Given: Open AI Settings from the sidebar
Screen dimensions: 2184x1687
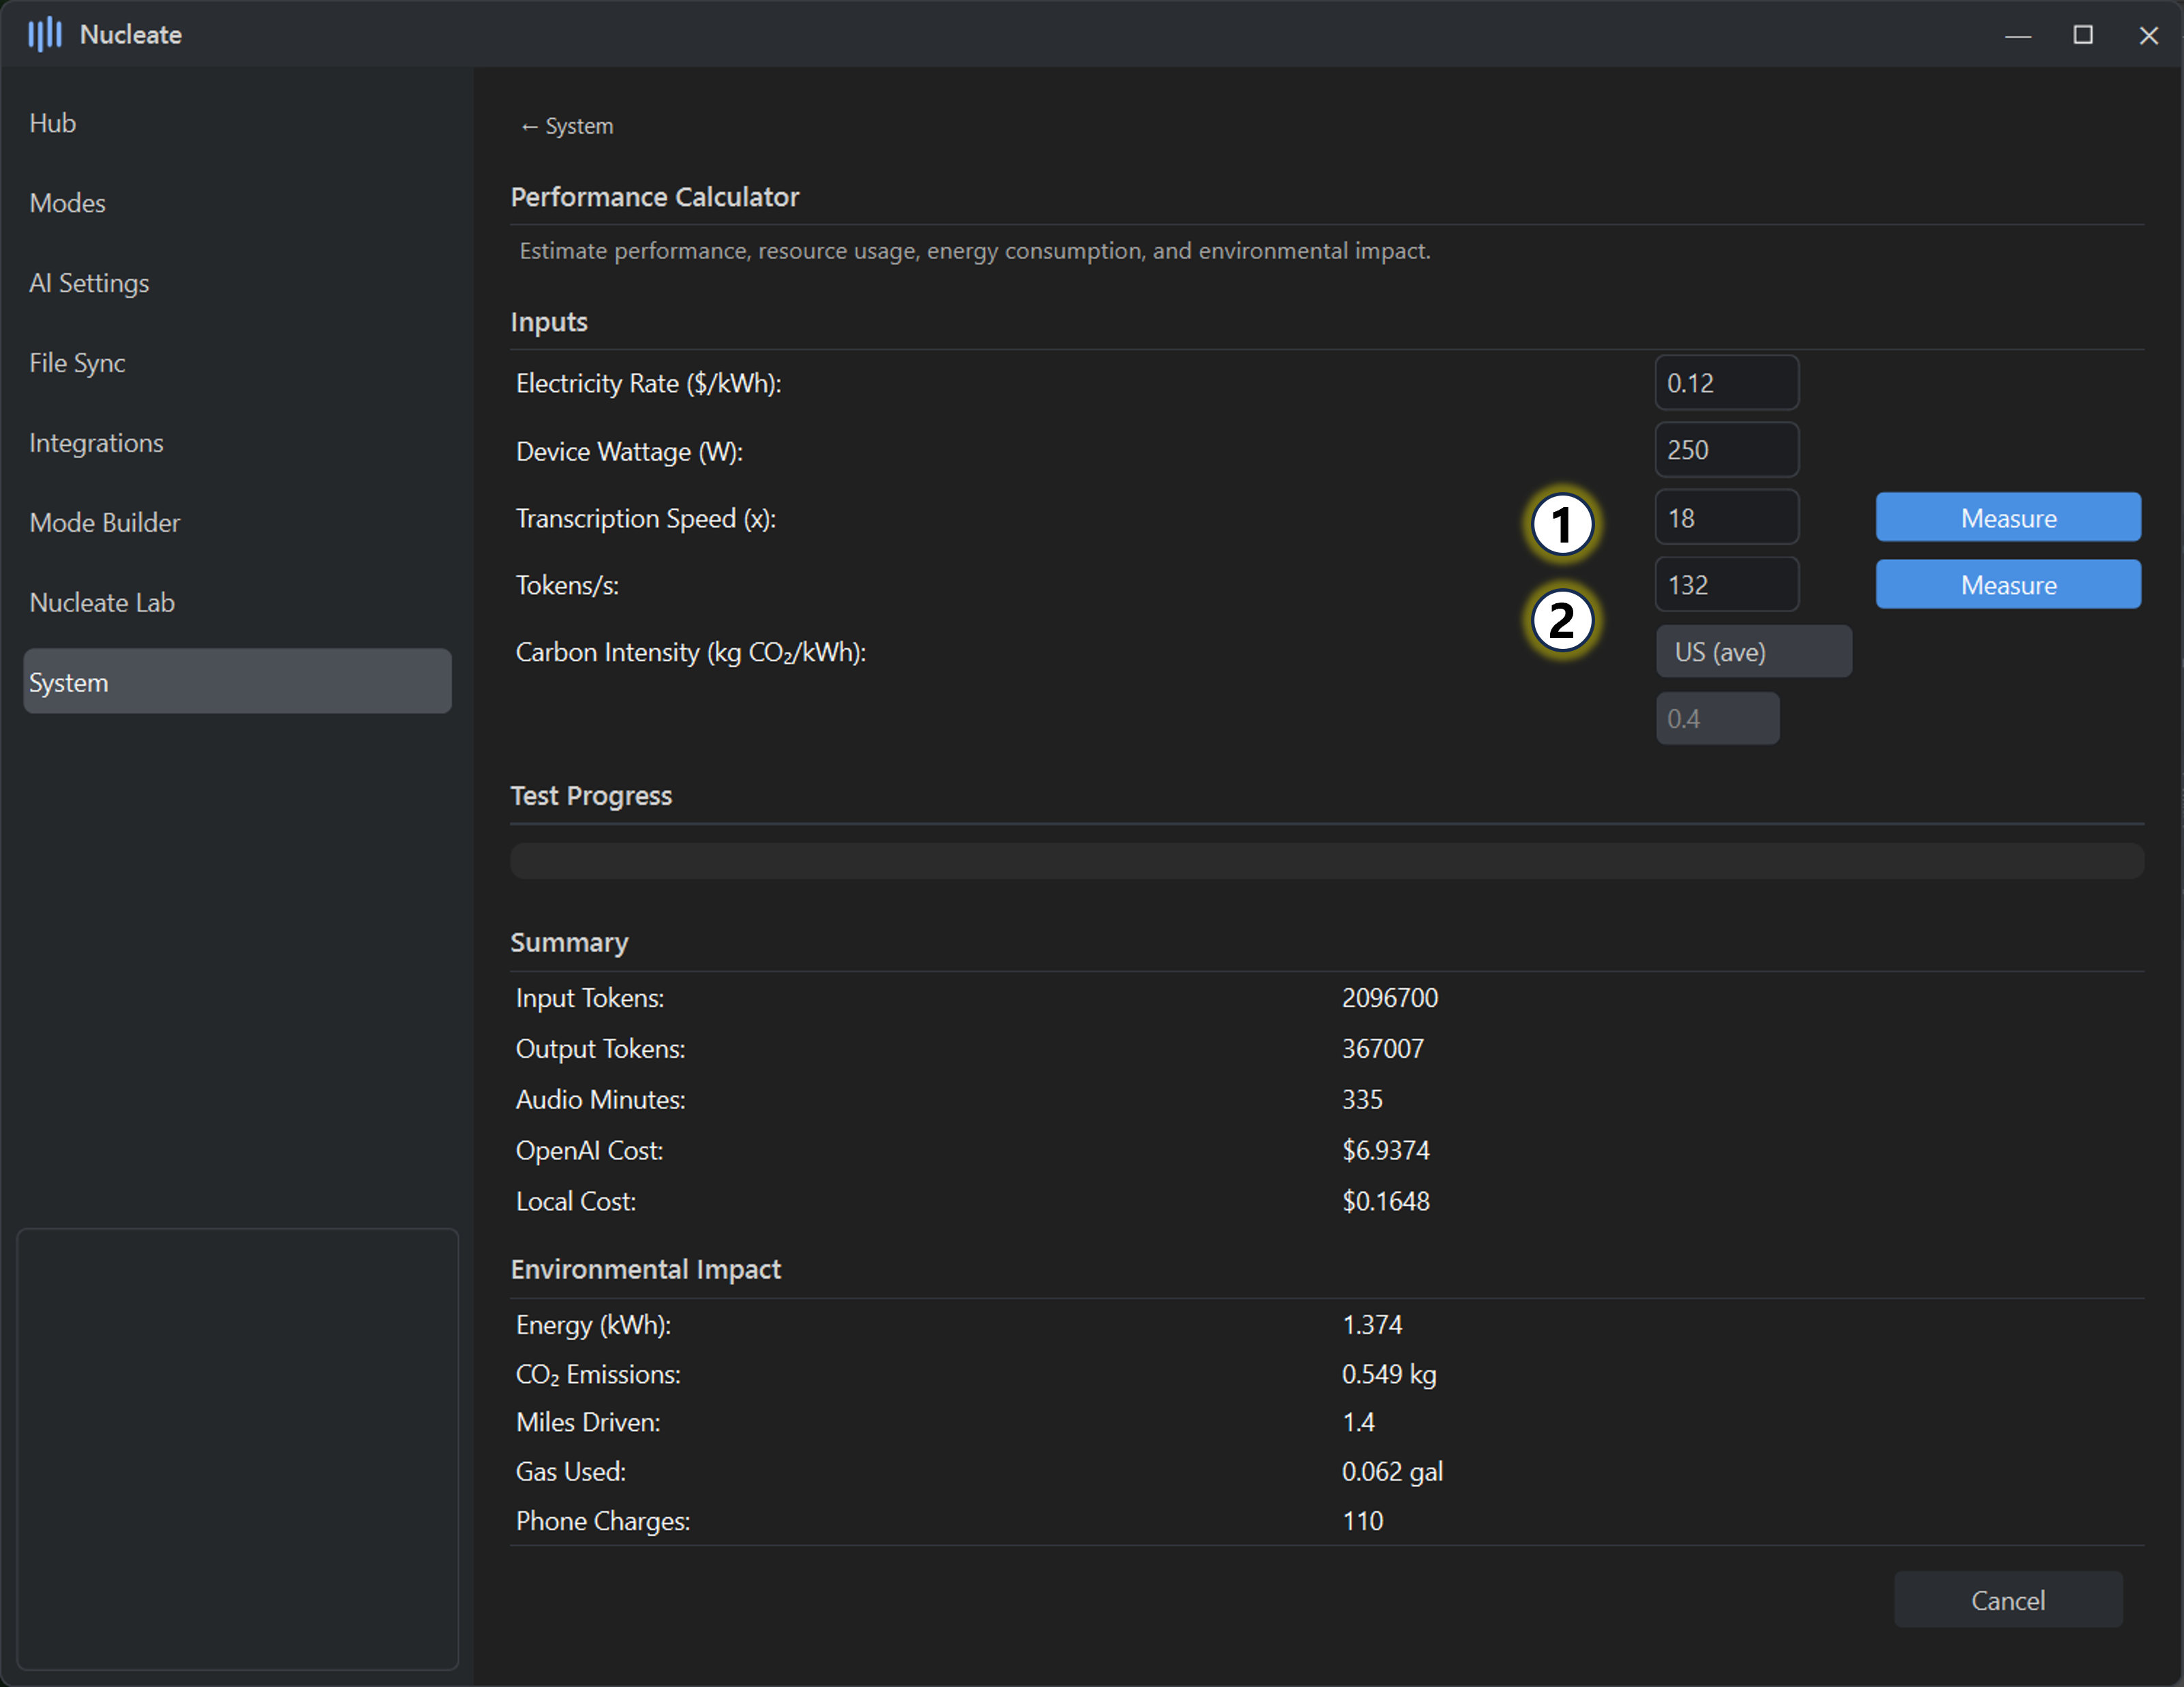Looking at the screenshot, I should pos(89,283).
